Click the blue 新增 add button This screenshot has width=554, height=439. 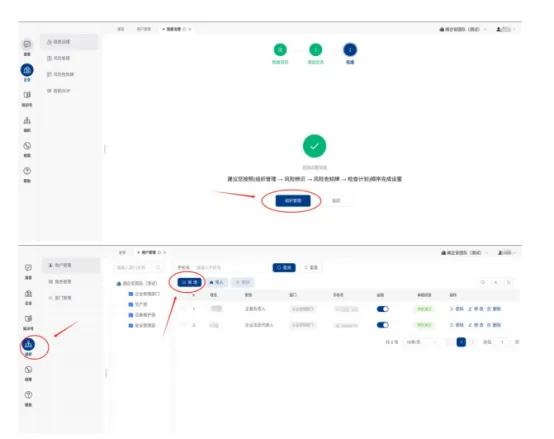190,282
